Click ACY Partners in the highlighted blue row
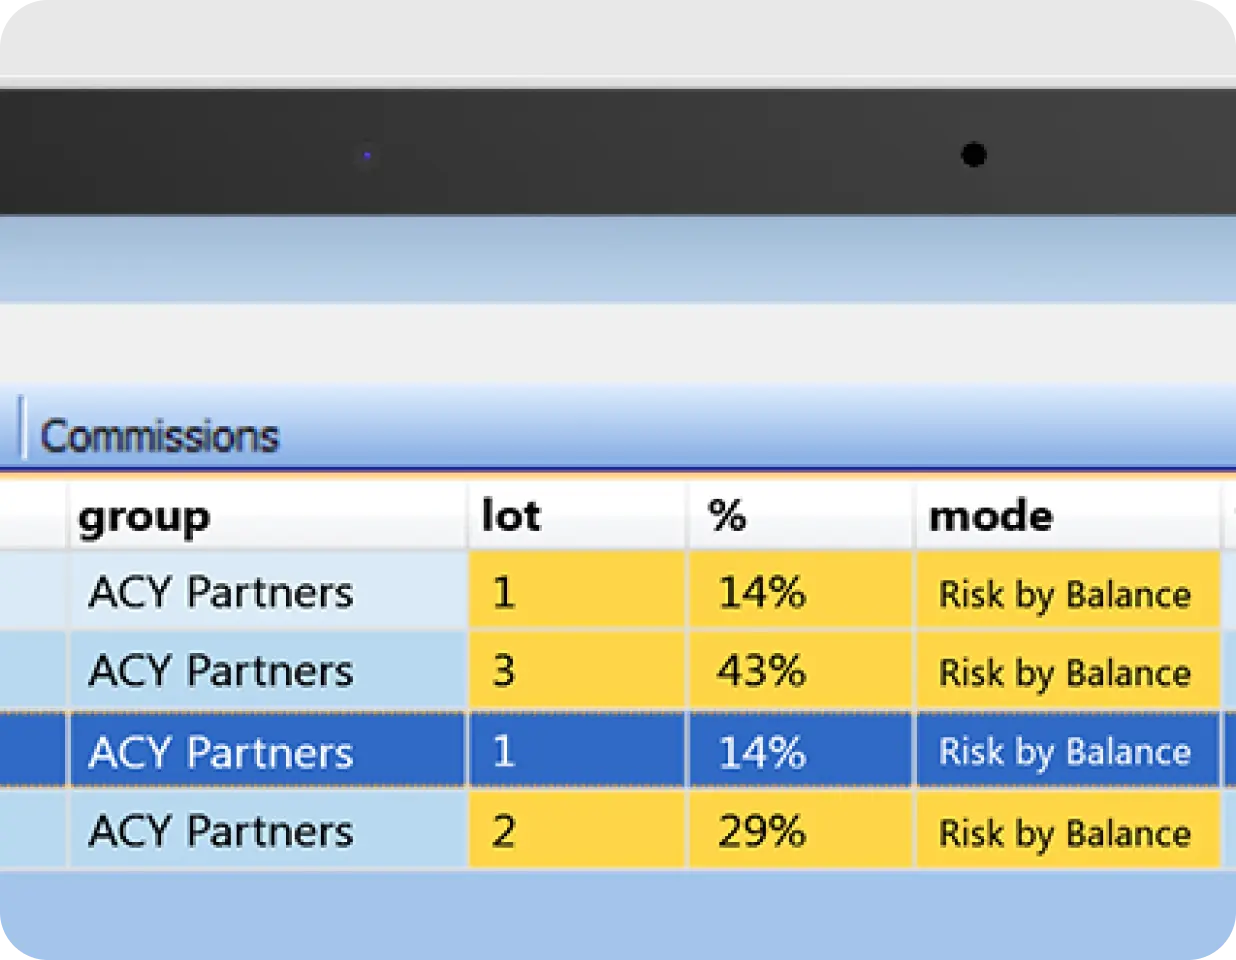 [221, 752]
